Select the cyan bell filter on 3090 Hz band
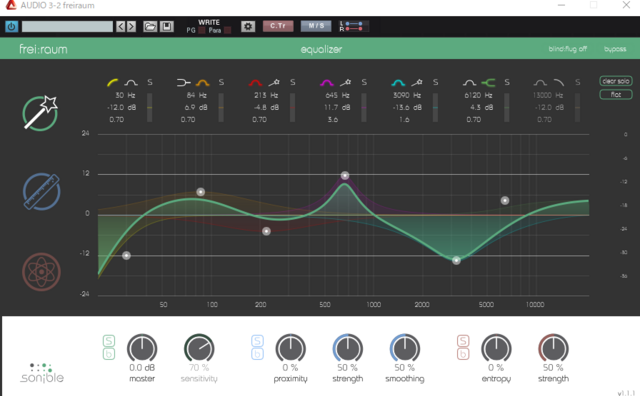Image resolution: width=640 pixels, height=396 pixels. 398,83
